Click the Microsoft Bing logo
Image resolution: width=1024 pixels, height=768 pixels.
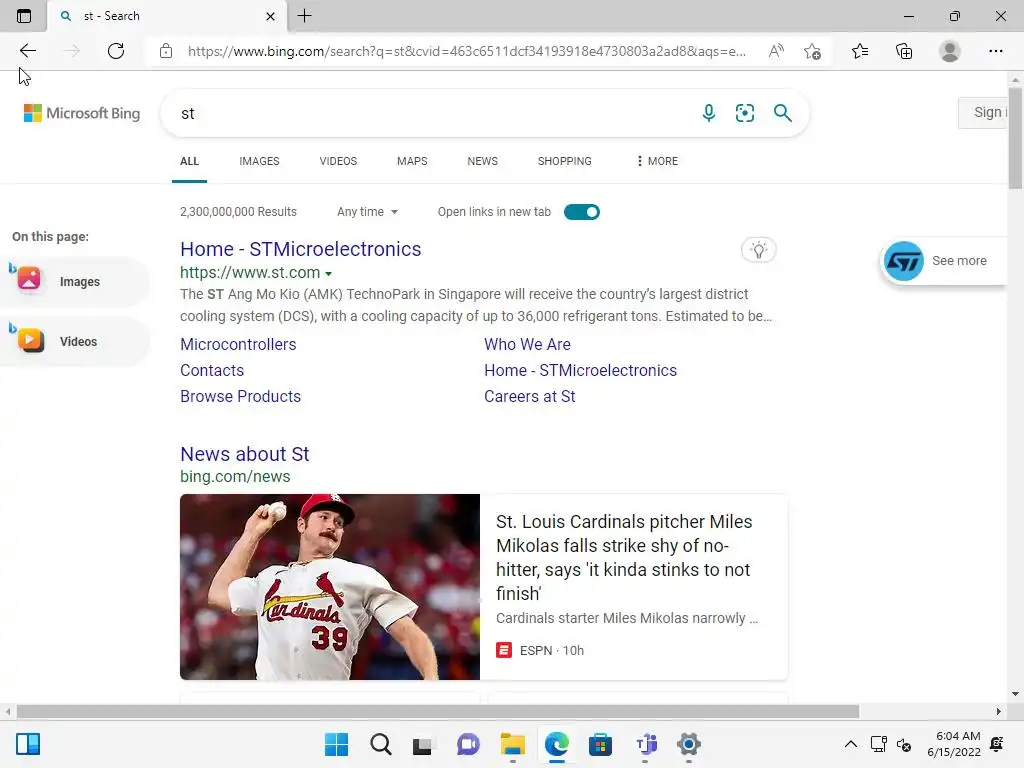pyautogui.click(x=82, y=113)
